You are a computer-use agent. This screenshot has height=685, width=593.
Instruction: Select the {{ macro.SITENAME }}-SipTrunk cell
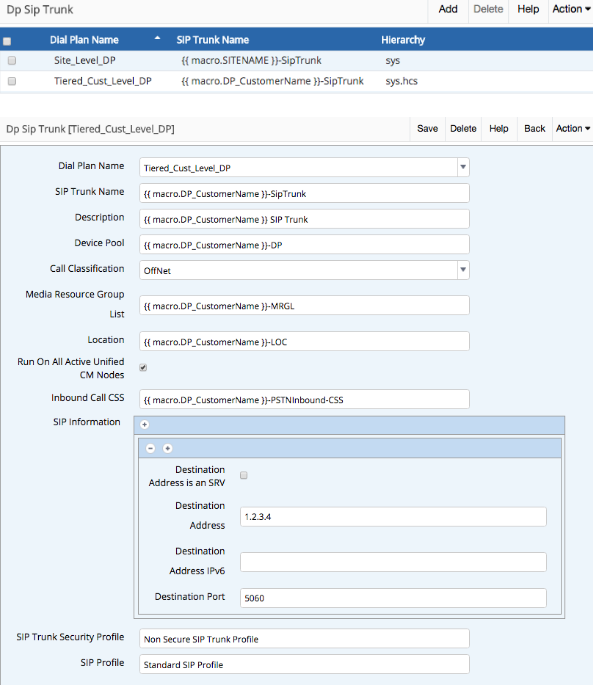251,60
